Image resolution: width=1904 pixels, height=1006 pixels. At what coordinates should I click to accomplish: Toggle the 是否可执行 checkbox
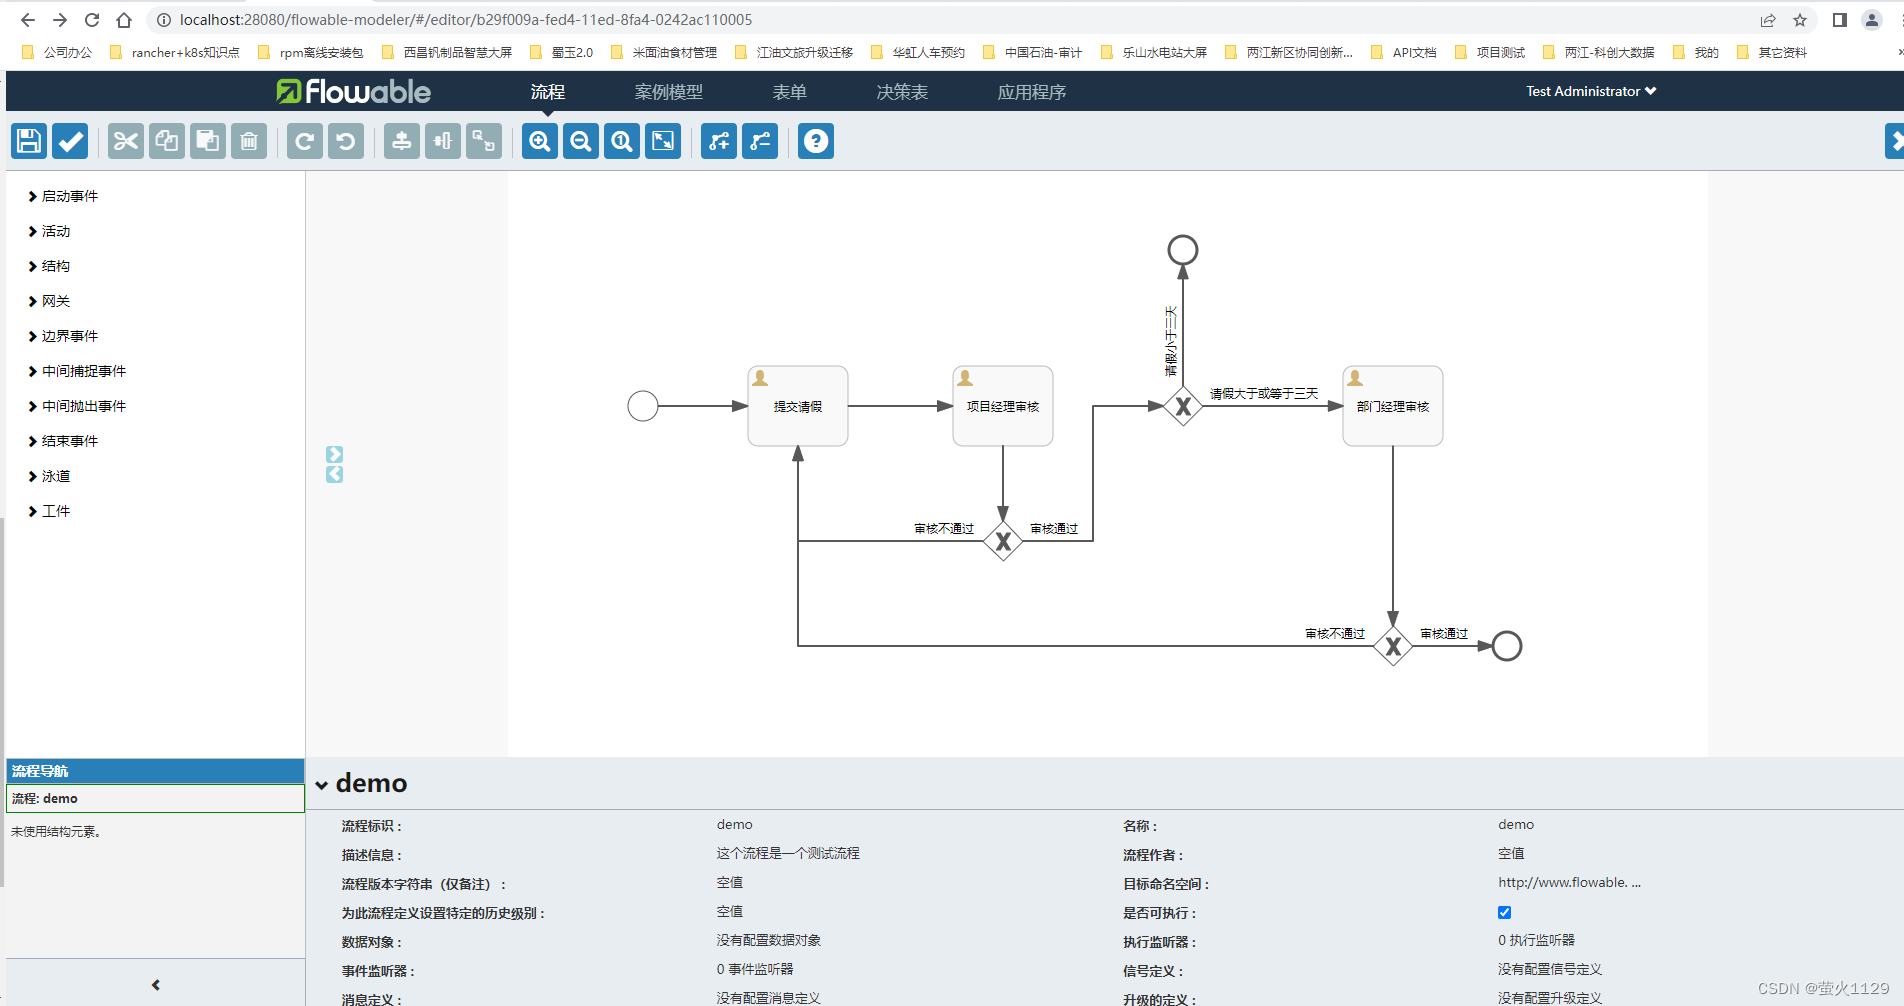[1504, 912]
